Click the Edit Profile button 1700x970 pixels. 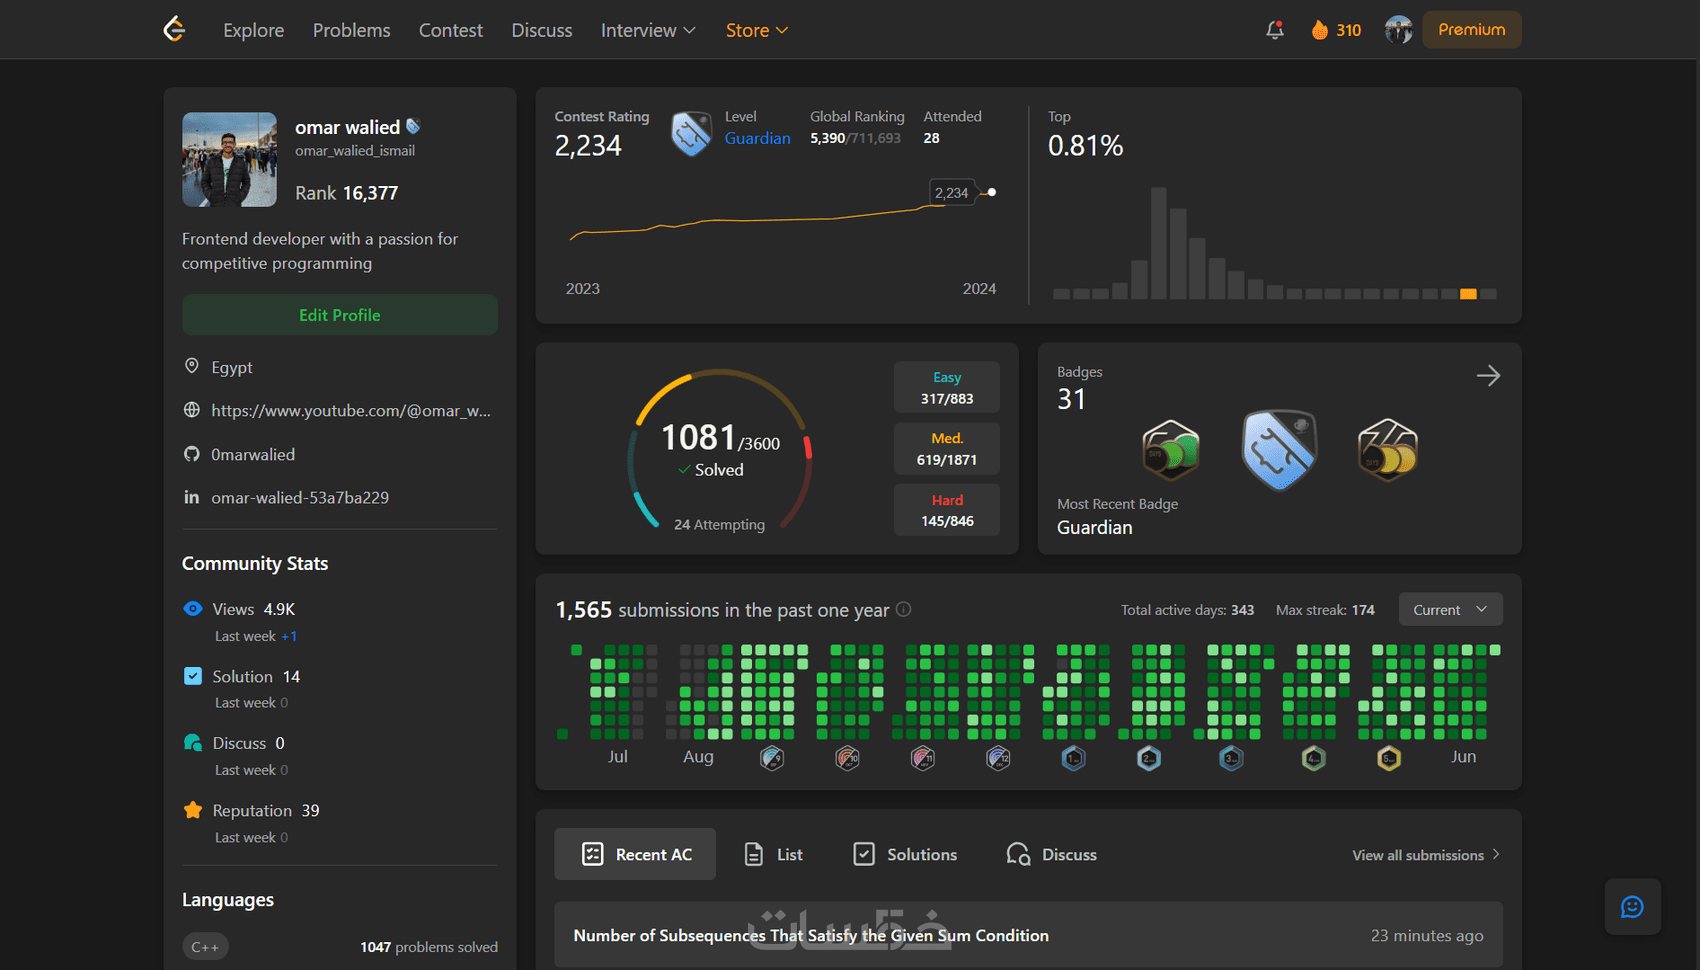point(340,315)
